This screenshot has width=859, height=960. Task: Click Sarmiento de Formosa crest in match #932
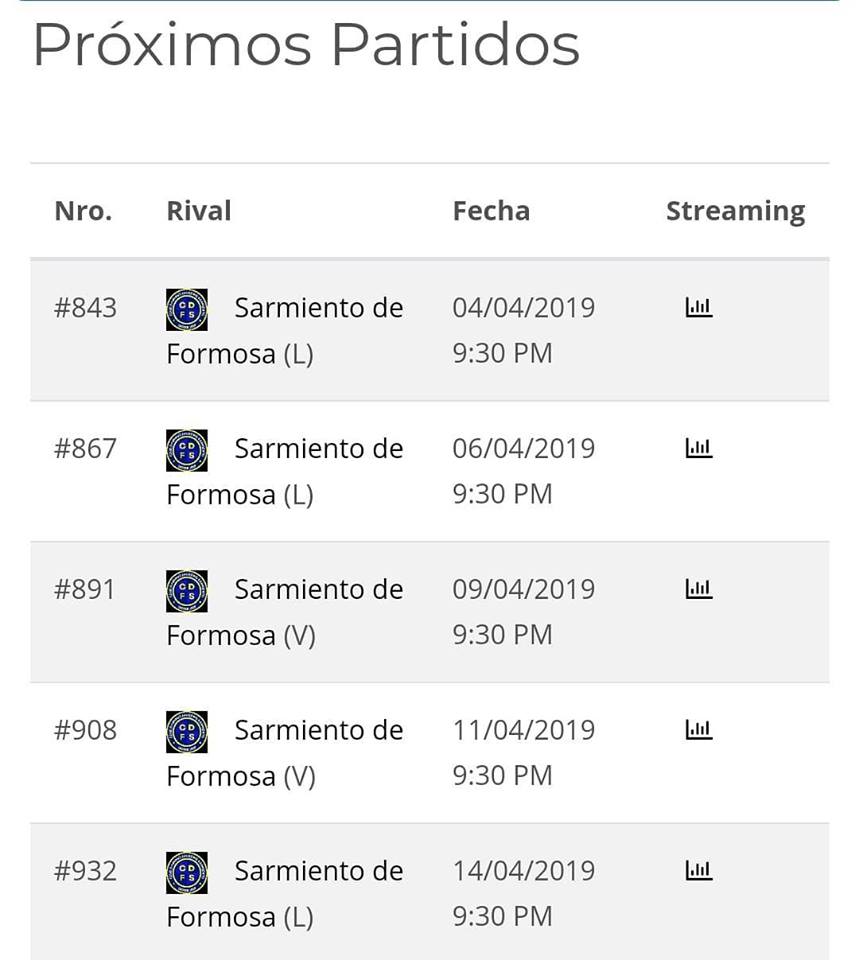(x=187, y=873)
